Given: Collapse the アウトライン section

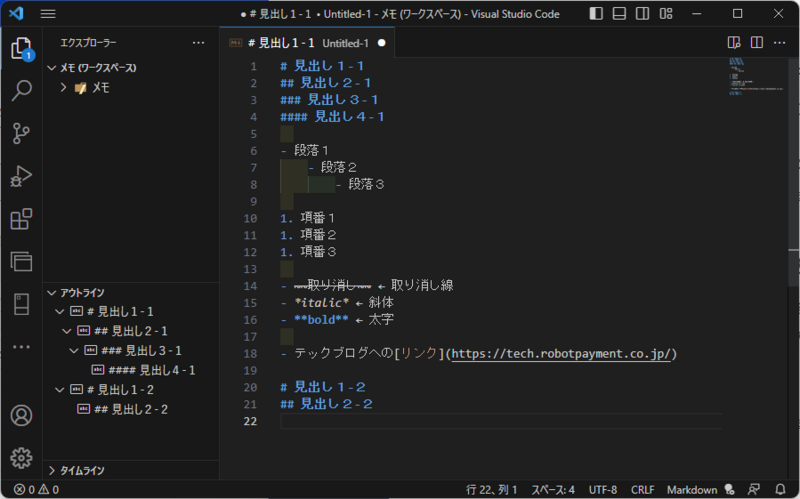Looking at the screenshot, I should point(52,293).
